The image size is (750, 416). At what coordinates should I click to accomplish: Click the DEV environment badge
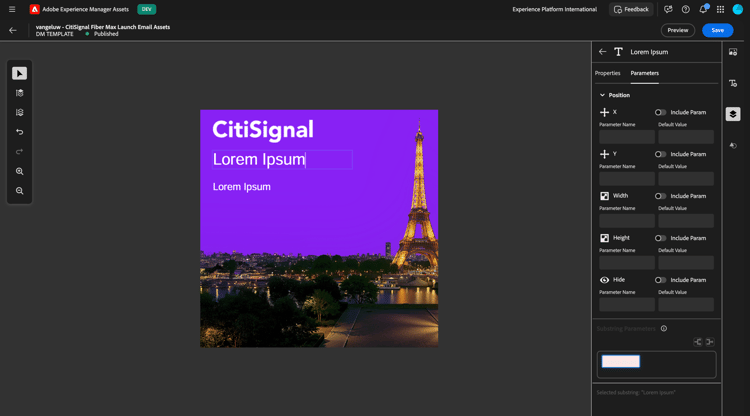pyautogui.click(x=146, y=9)
